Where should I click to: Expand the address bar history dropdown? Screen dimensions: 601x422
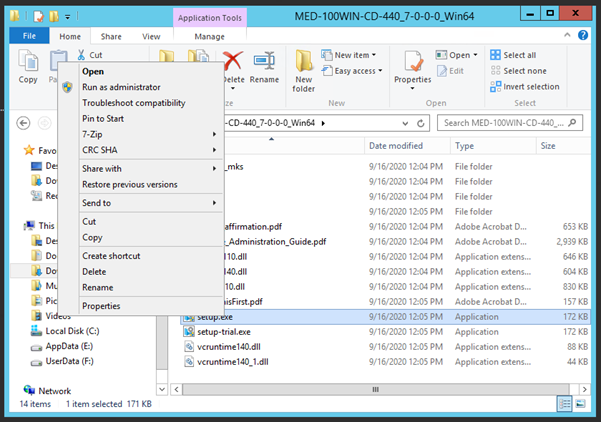[x=405, y=123]
